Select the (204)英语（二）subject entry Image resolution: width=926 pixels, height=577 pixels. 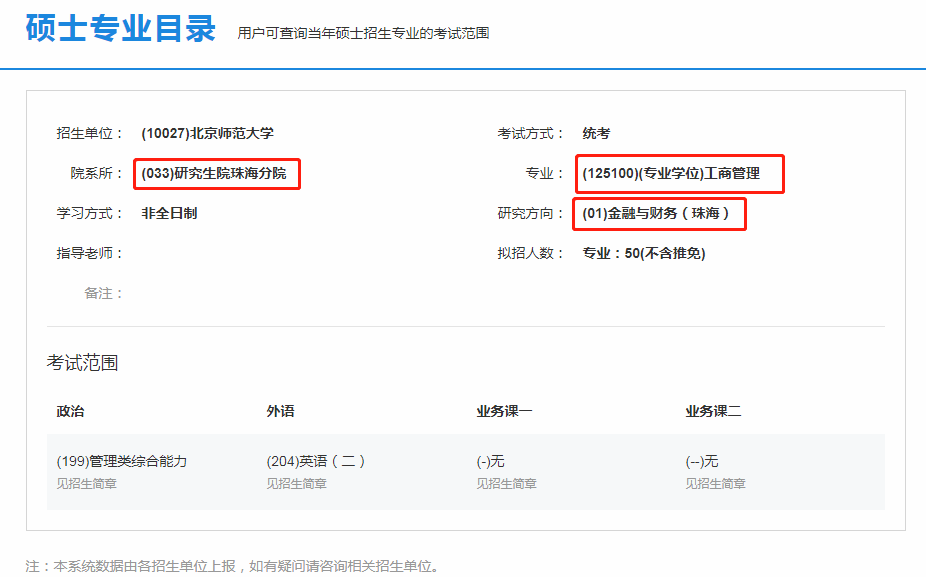(316, 461)
